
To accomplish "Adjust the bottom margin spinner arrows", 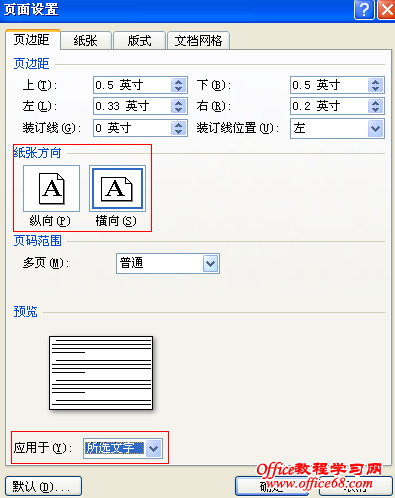I will [x=375, y=85].
